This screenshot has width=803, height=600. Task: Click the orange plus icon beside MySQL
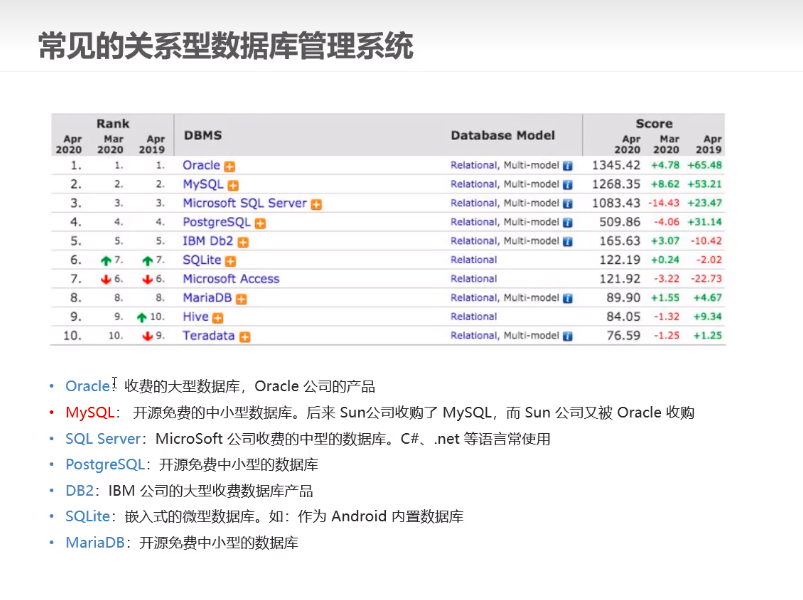(x=233, y=185)
